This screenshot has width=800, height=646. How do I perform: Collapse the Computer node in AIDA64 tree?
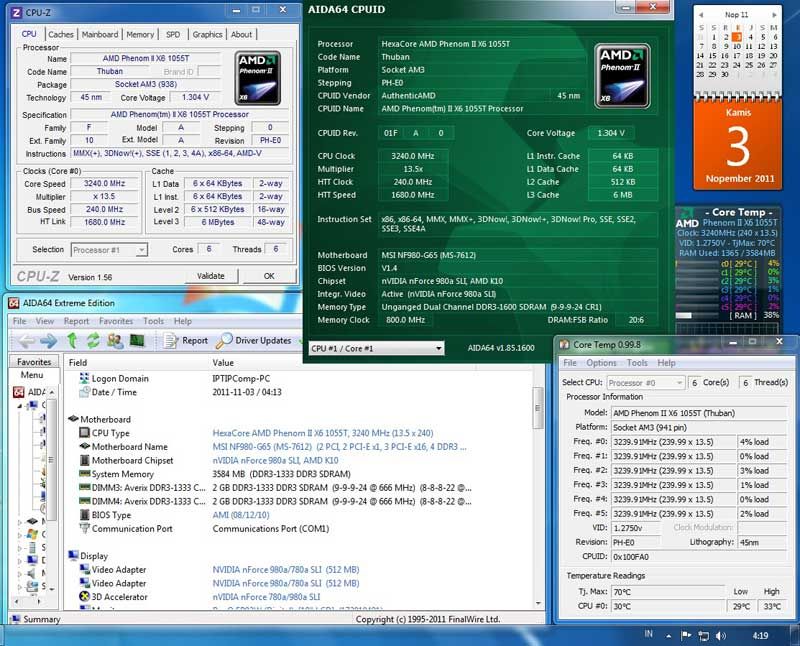tap(19, 406)
